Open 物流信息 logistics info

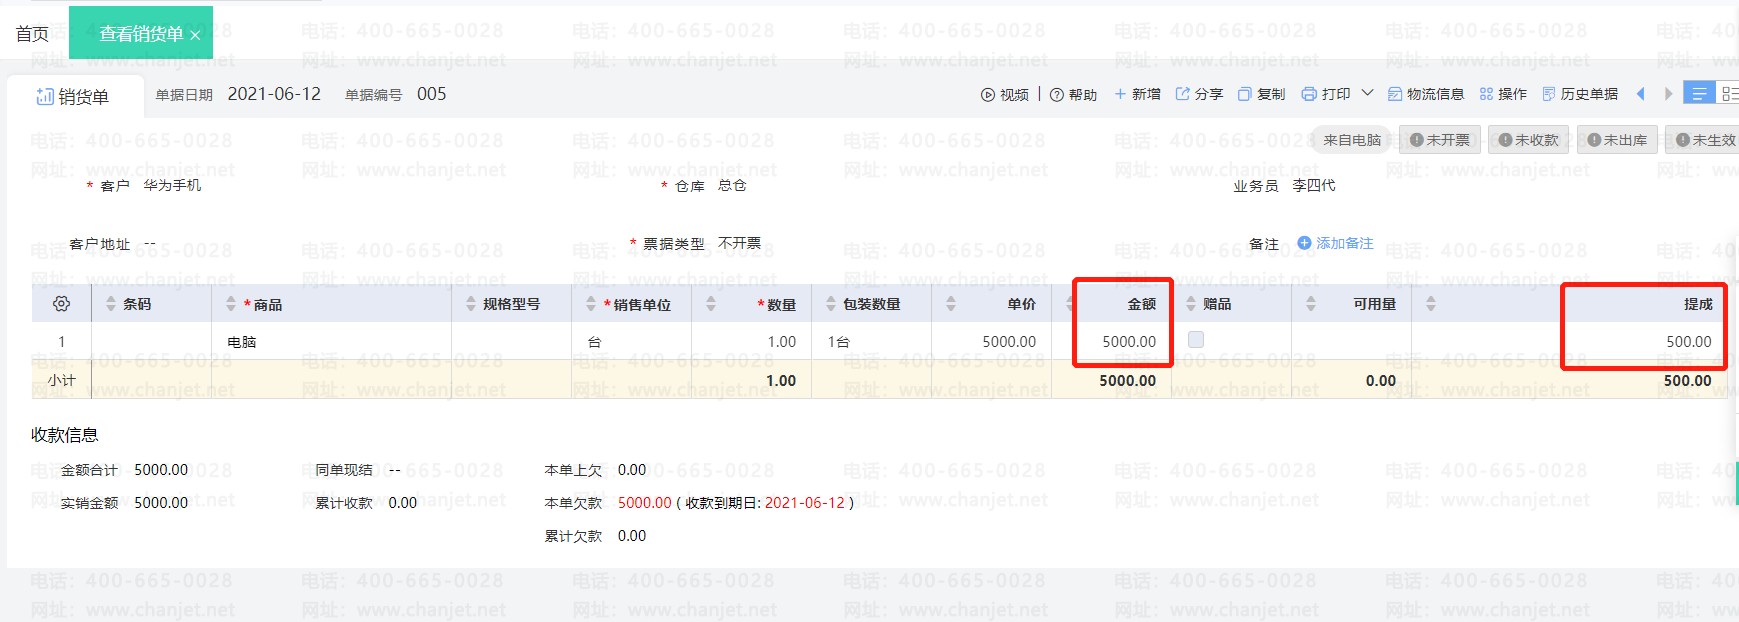[x=1426, y=94]
